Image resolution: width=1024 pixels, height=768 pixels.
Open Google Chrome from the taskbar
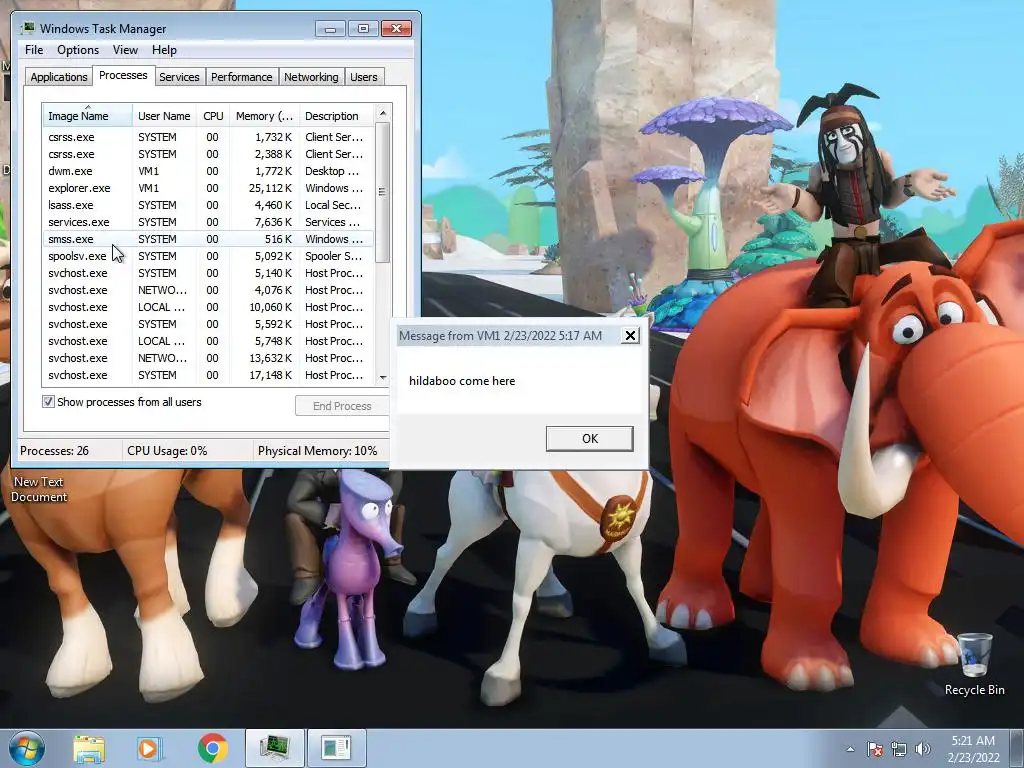pyautogui.click(x=212, y=748)
